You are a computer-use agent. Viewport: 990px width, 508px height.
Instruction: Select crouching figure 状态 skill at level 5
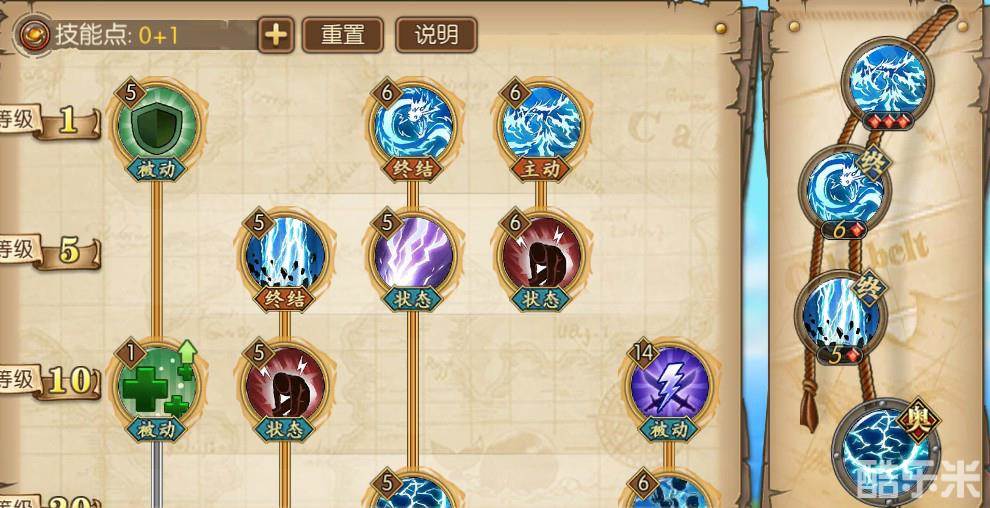tap(285, 386)
